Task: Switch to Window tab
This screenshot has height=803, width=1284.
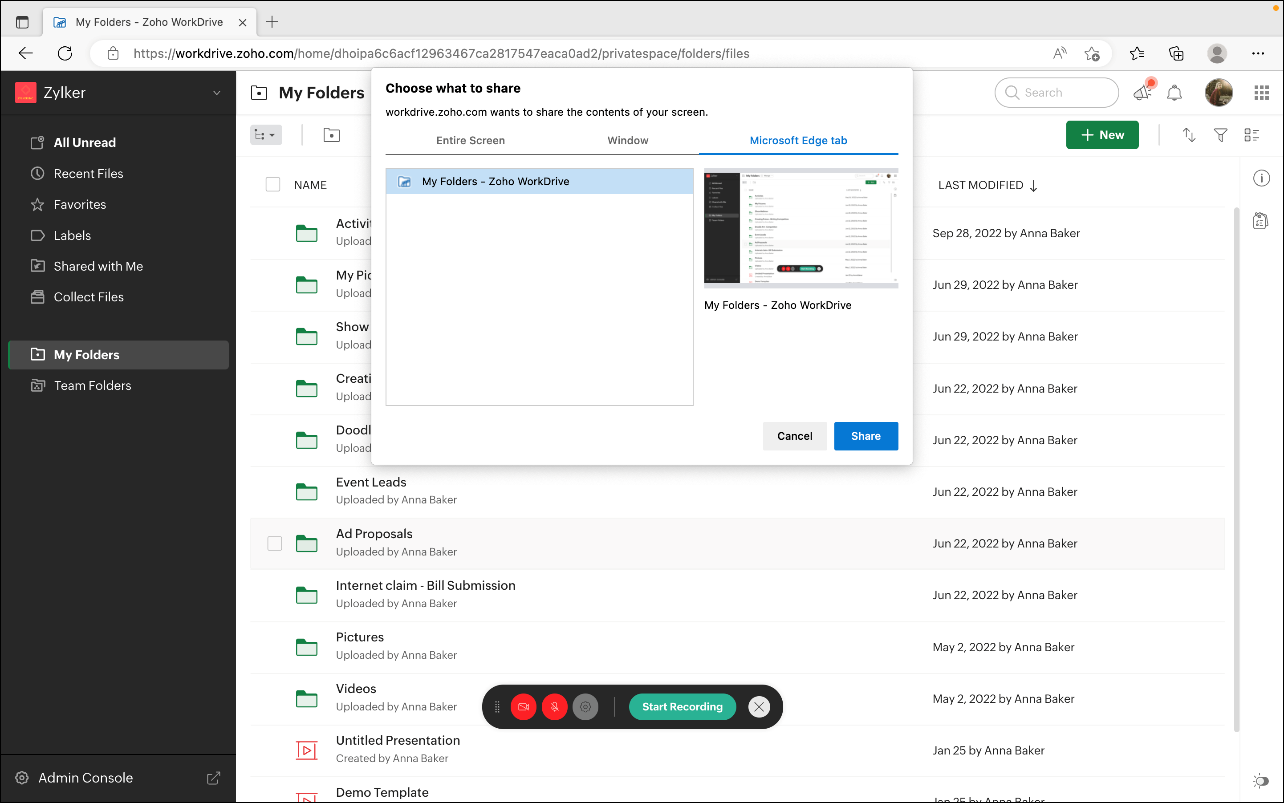Action: (x=628, y=140)
